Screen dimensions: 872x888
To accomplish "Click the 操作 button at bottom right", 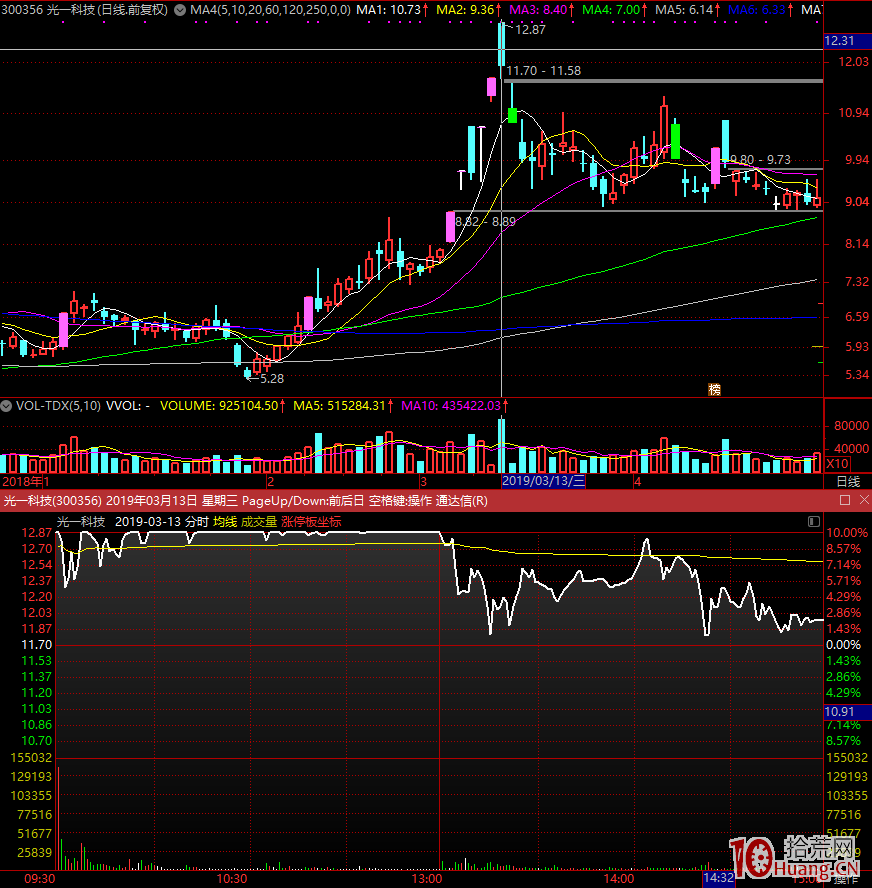I will pos(846,879).
